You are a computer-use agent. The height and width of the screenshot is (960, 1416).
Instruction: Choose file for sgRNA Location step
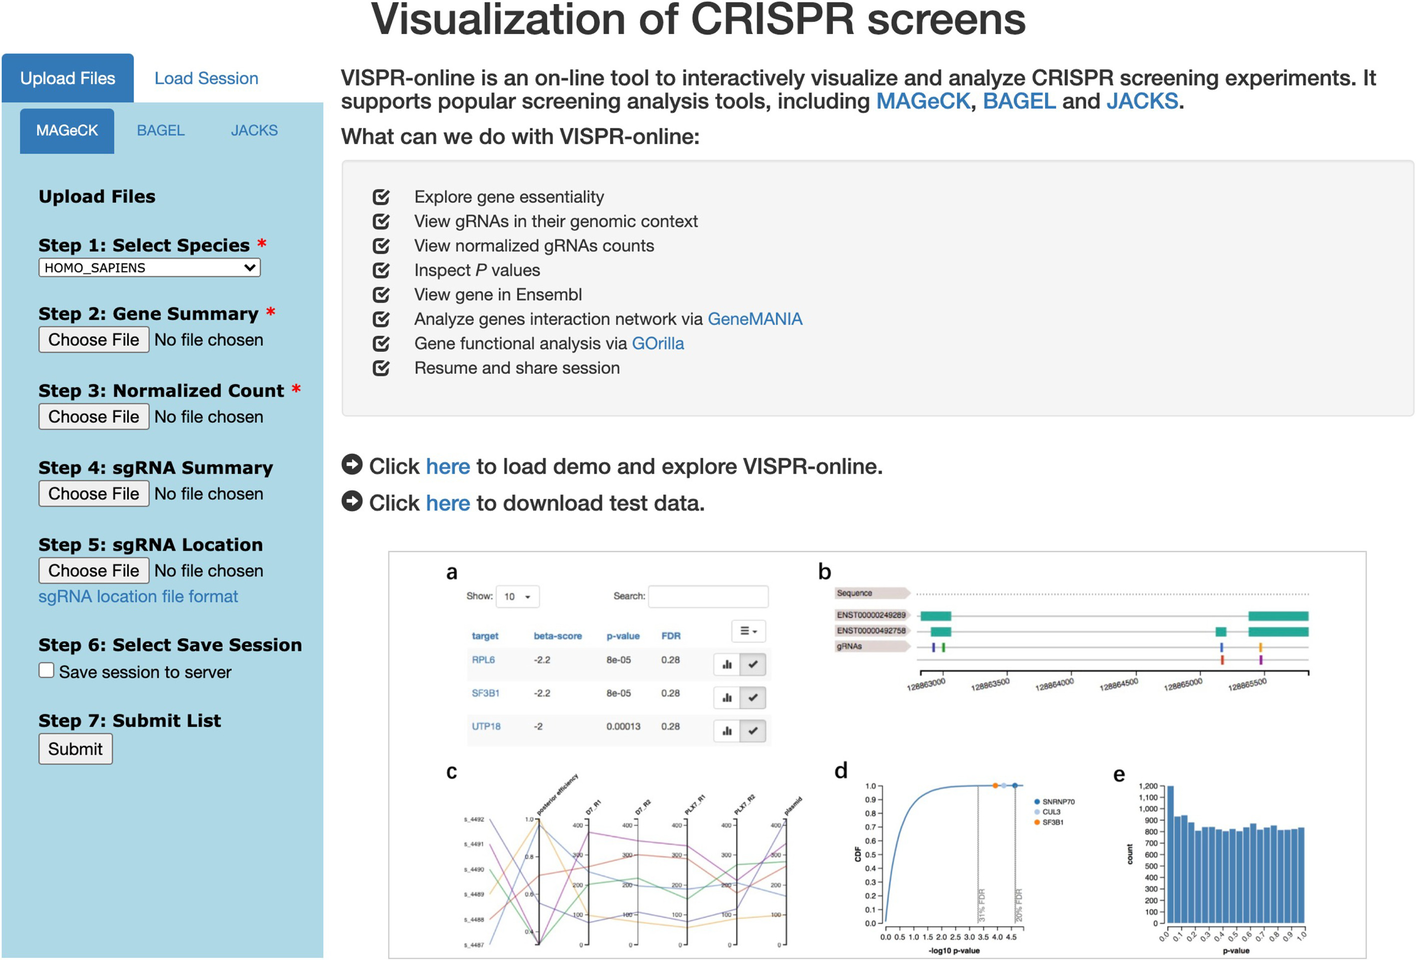(94, 571)
